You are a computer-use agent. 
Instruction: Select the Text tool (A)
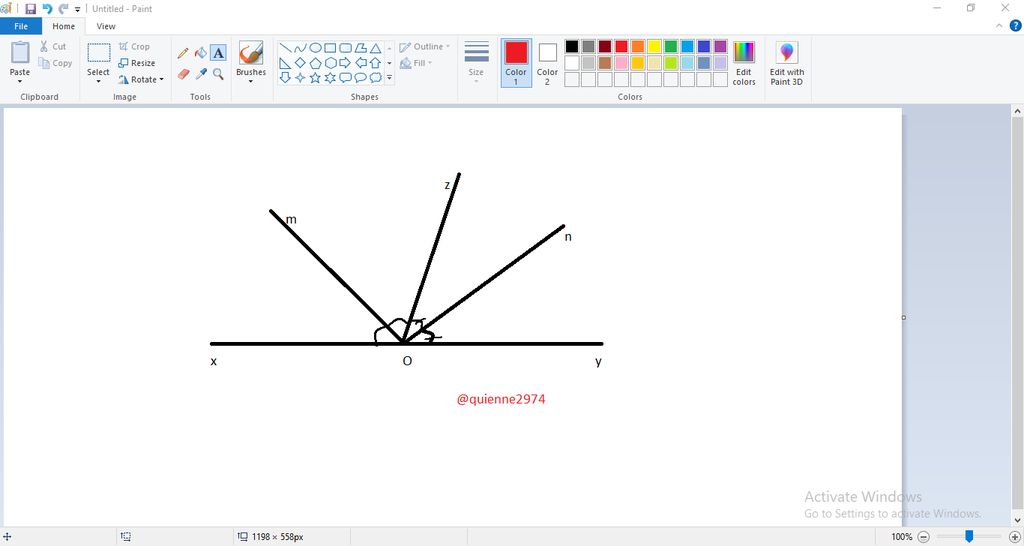pyautogui.click(x=218, y=53)
